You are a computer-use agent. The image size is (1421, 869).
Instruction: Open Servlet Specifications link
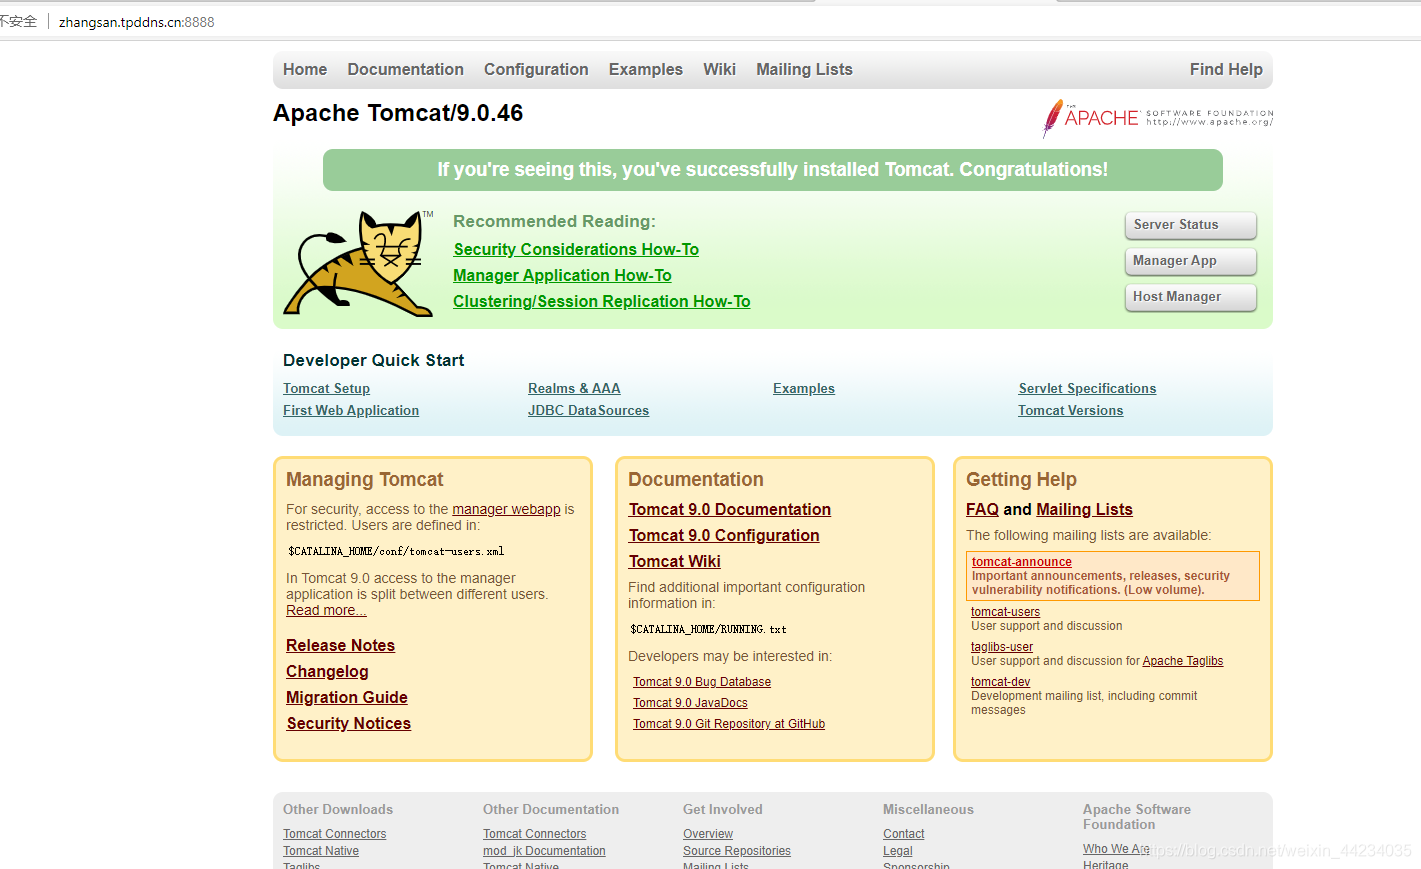pyautogui.click(x=1087, y=389)
